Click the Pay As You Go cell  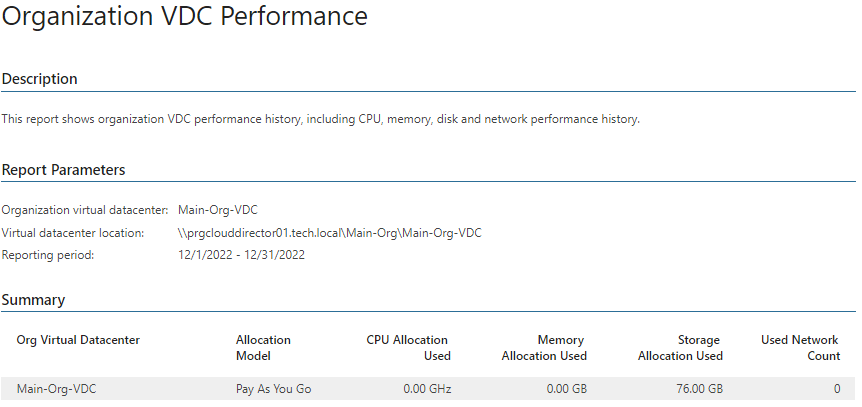point(274,389)
